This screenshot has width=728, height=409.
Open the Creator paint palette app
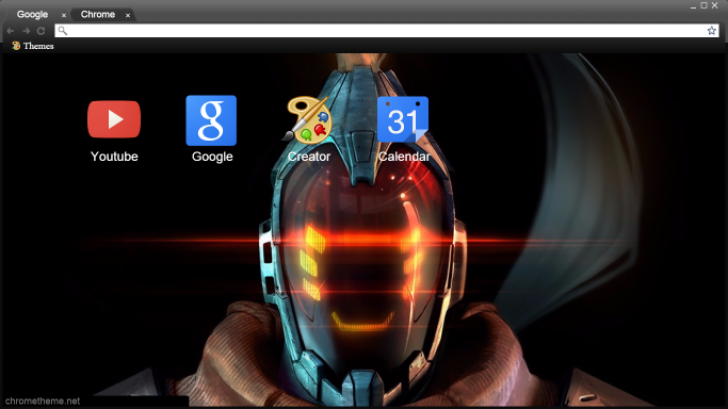[307, 119]
